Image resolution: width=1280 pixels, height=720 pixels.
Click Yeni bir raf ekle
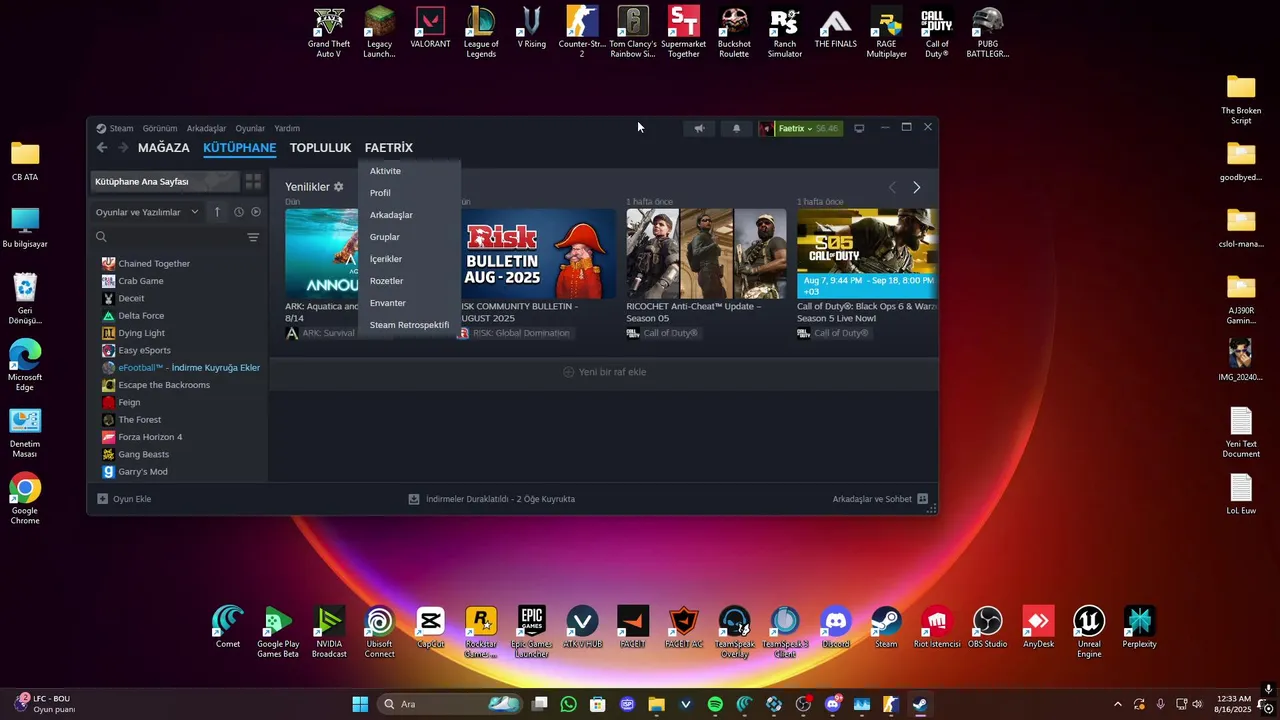tap(604, 372)
